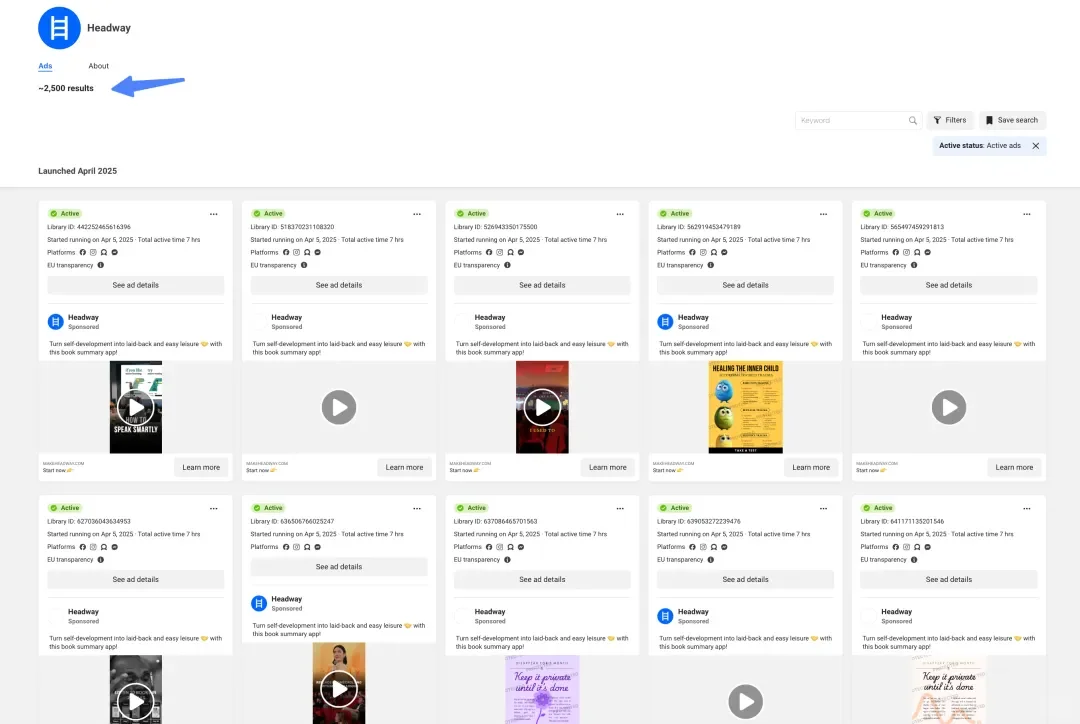Image resolution: width=1080 pixels, height=724 pixels.
Task: Click EU transparency info icon on ad 637086465701563
Action: pyautogui.click(x=507, y=560)
